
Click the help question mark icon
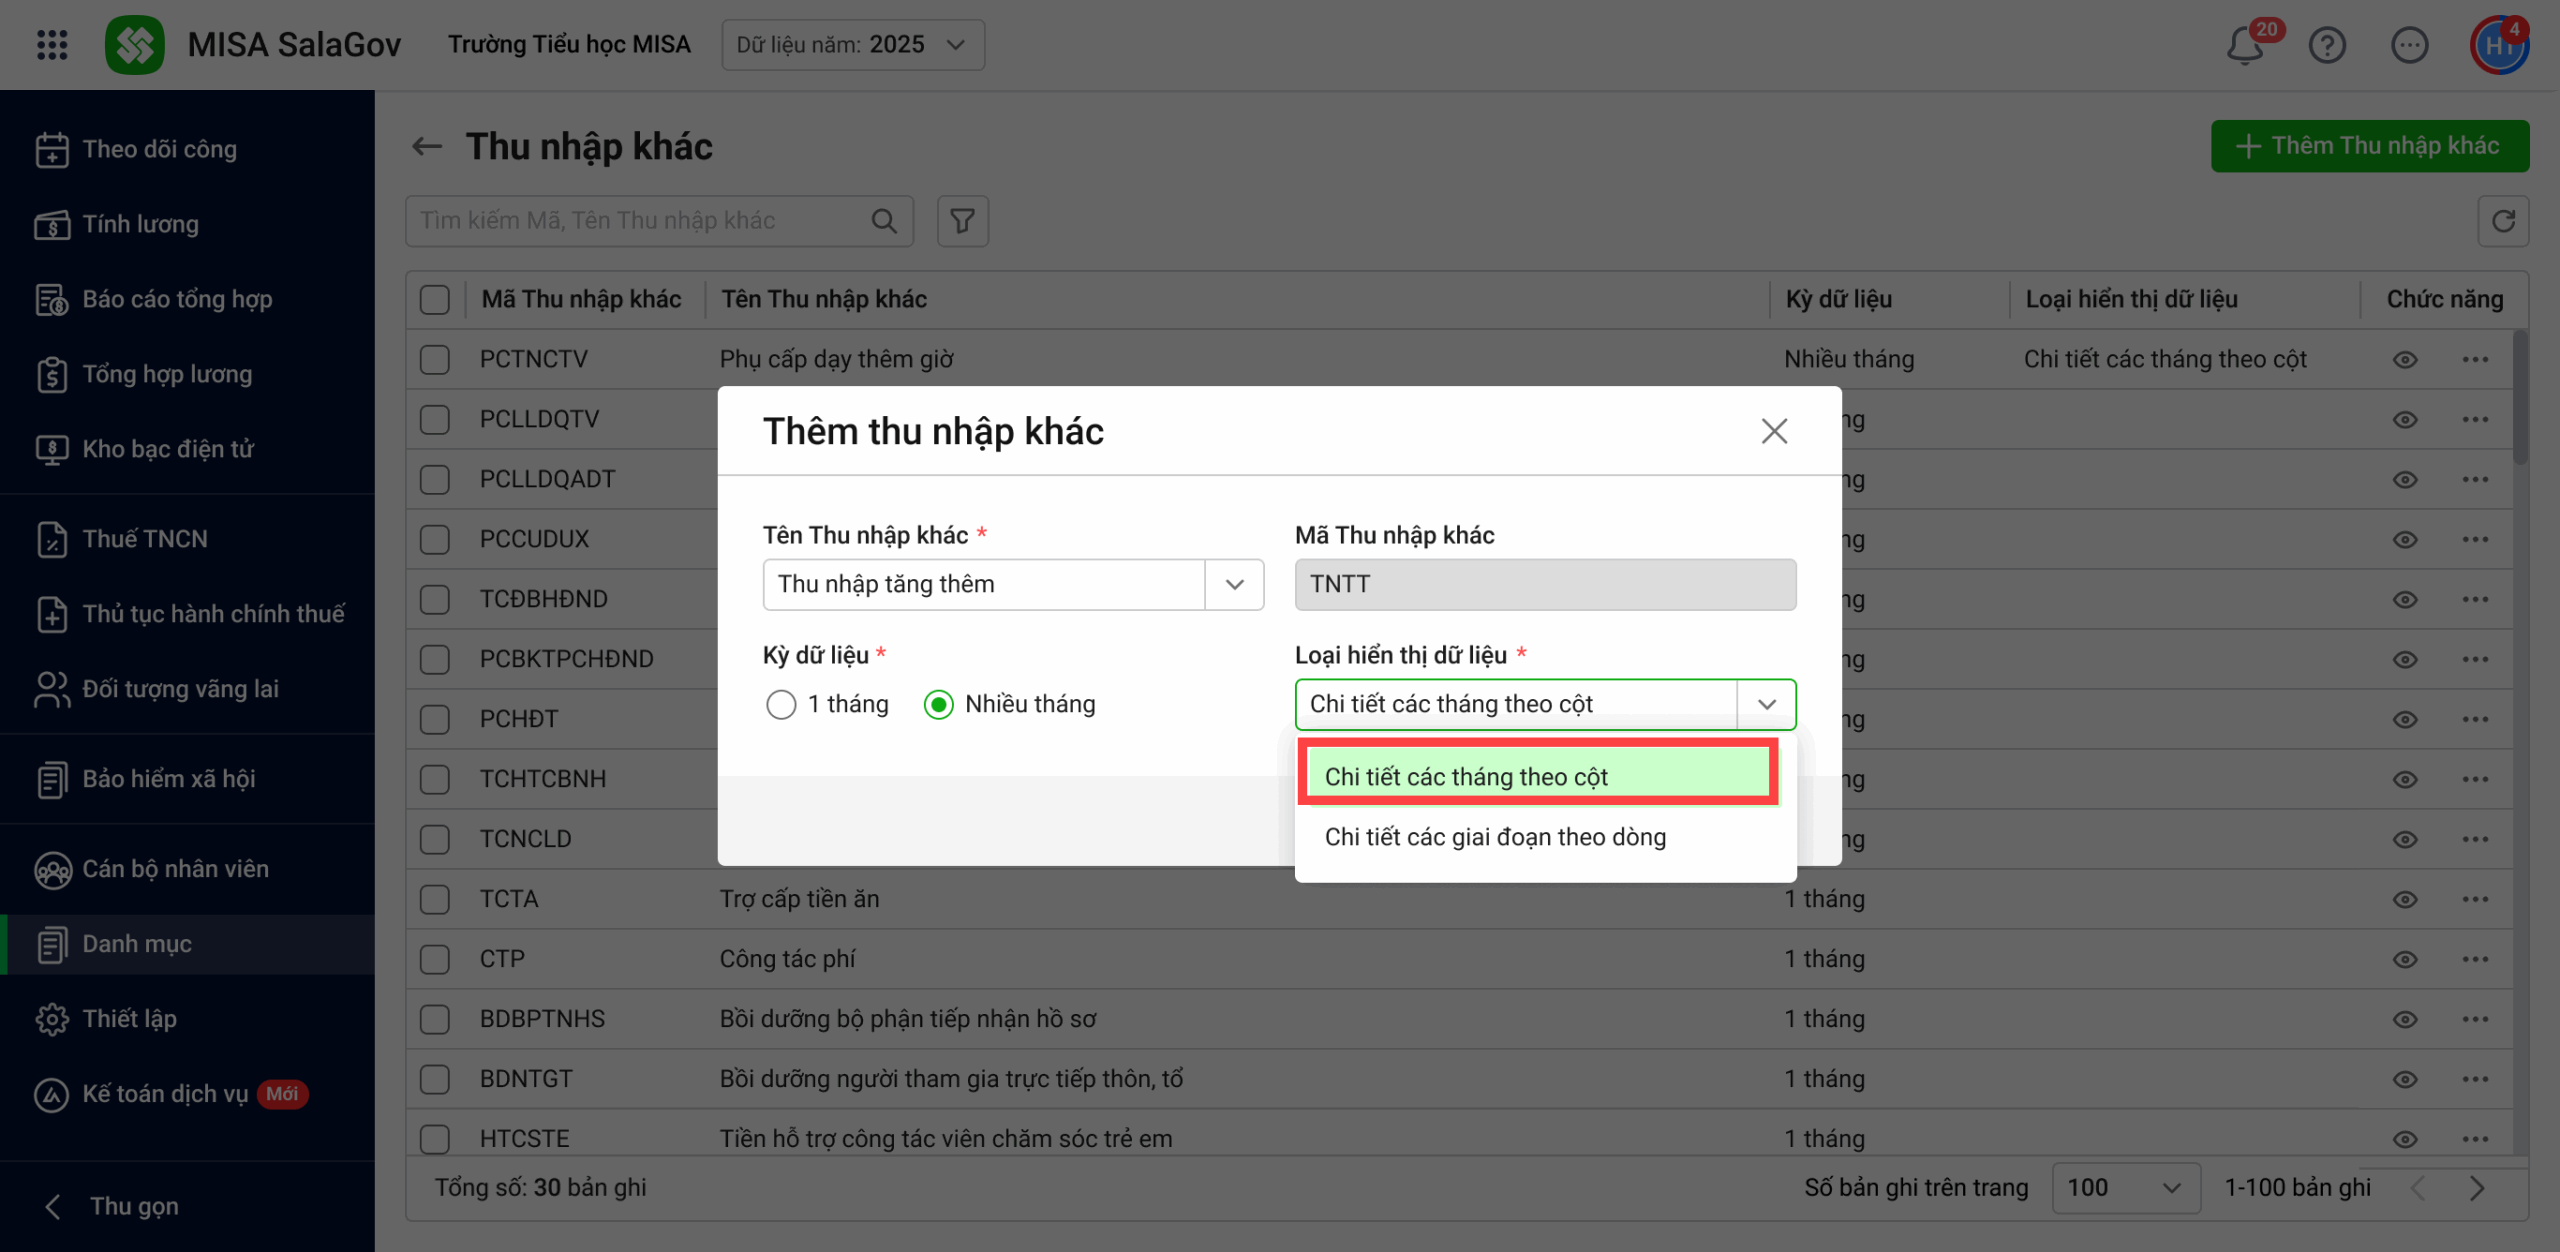pyautogui.click(x=2327, y=46)
